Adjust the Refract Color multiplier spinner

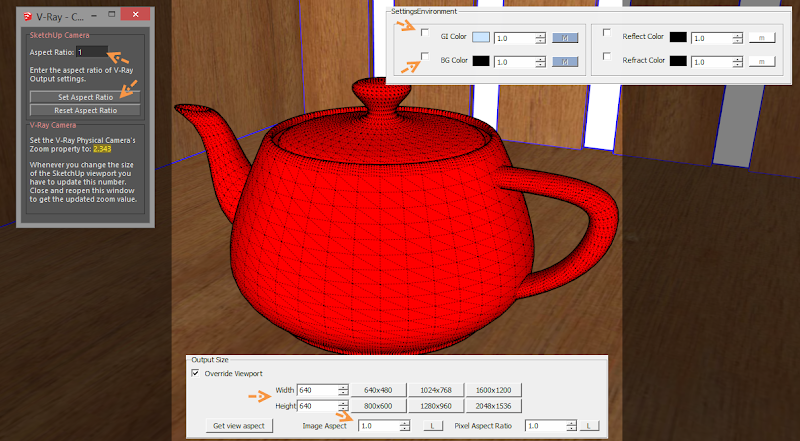(738, 62)
